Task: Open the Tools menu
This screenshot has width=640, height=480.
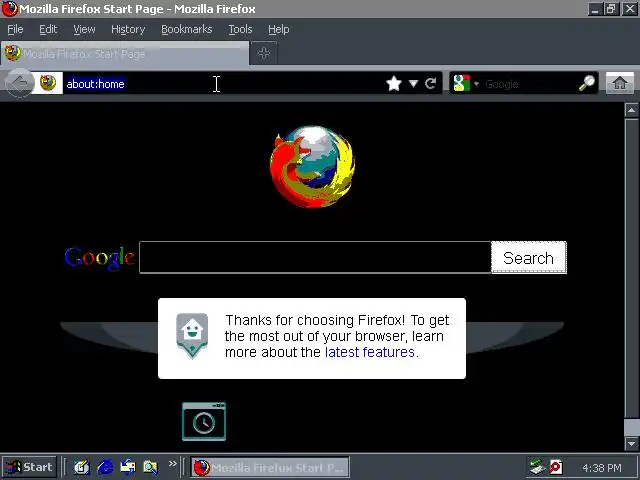Action: click(240, 29)
